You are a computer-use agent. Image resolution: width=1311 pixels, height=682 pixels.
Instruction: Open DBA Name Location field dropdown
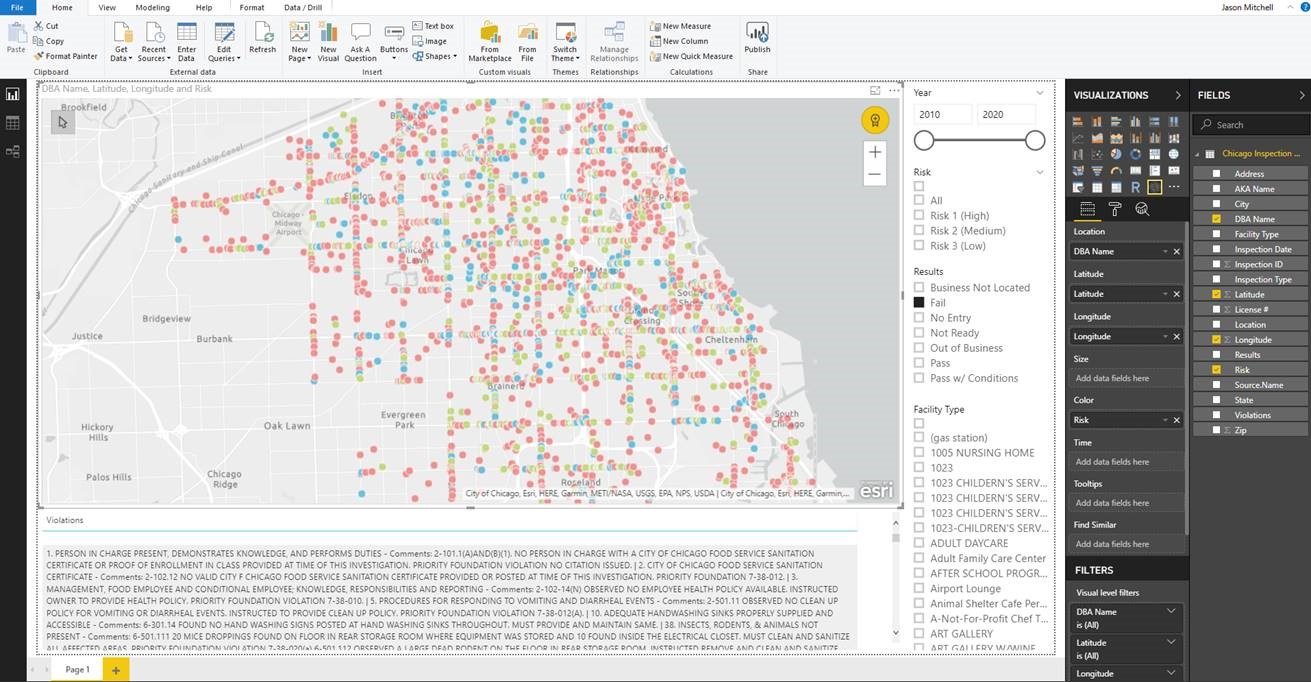(x=1165, y=252)
